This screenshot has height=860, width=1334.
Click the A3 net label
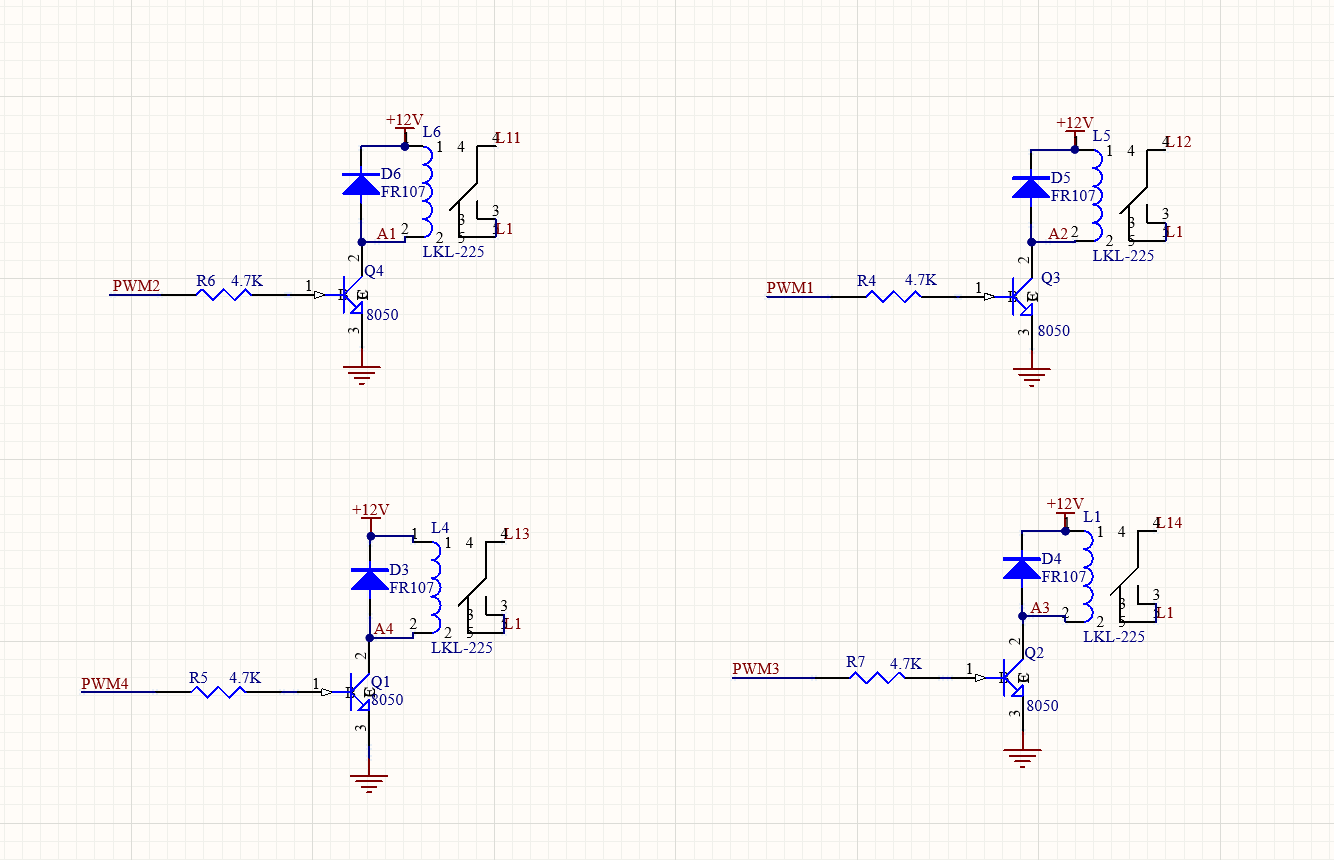point(1040,608)
